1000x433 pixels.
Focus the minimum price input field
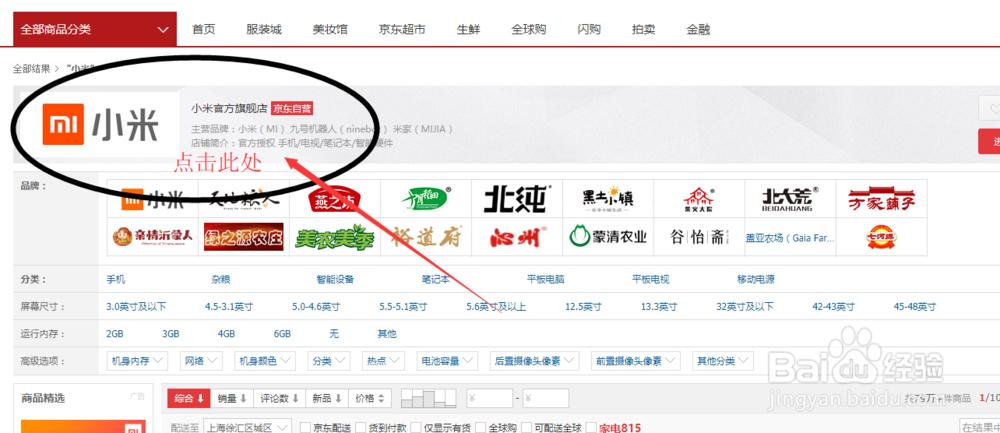489,399
